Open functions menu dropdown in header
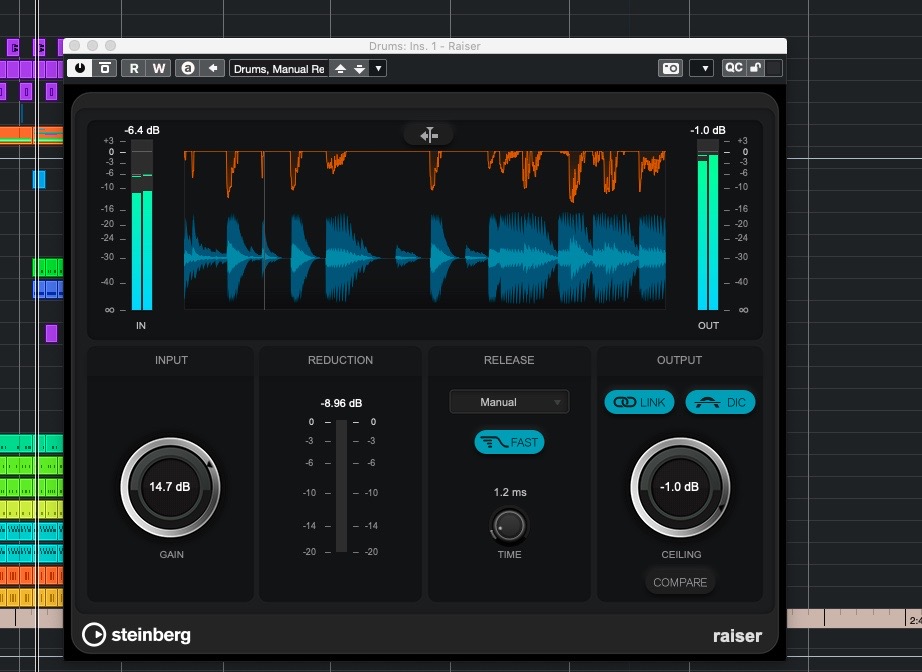This screenshot has width=922, height=672. (702, 68)
